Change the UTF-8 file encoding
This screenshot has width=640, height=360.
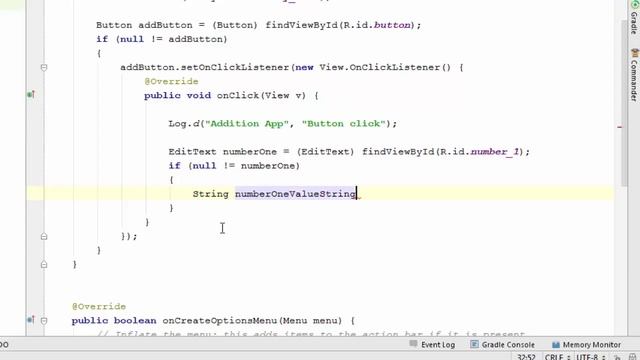(590, 357)
